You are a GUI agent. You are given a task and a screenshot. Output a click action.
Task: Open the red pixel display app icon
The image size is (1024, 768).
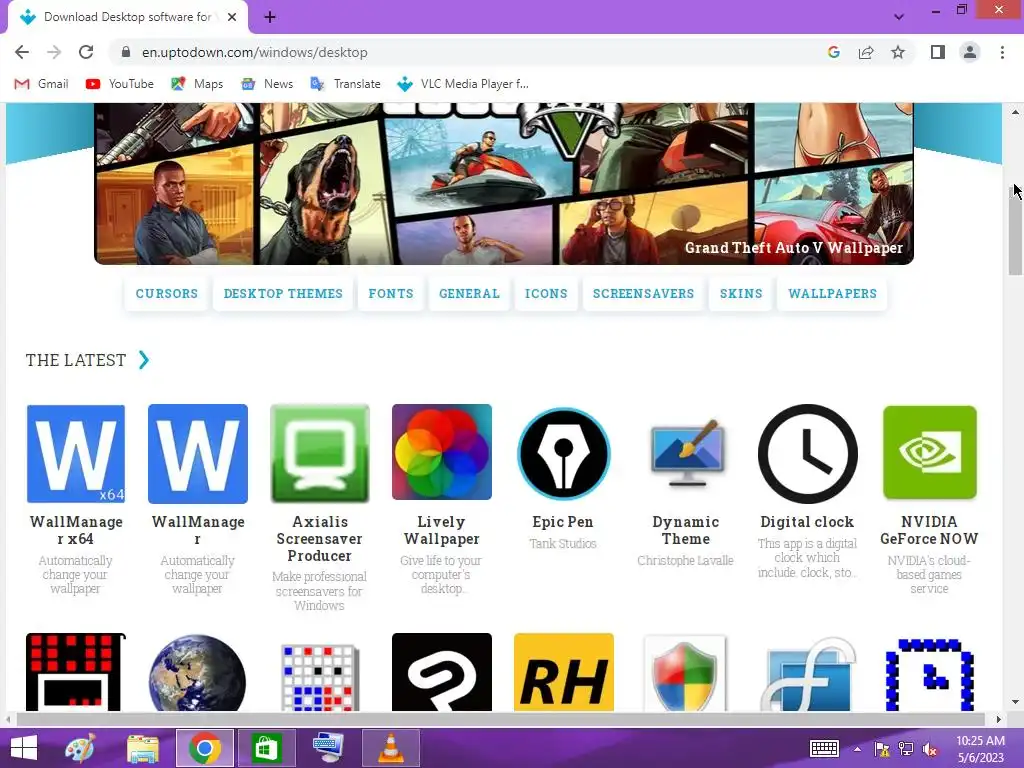(x=76, y=672)
